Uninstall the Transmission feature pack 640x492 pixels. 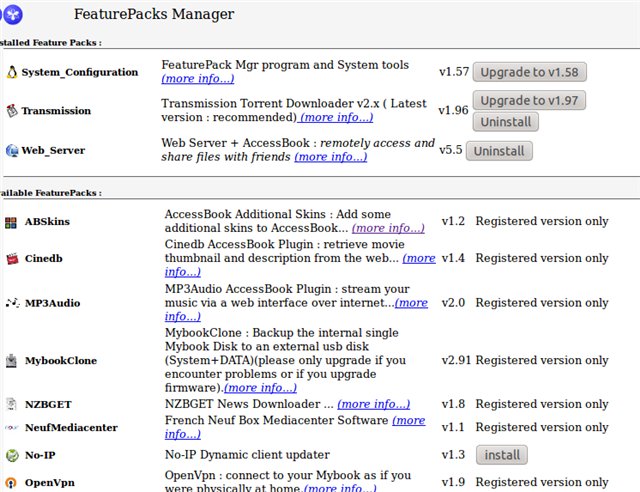(505, 122)
